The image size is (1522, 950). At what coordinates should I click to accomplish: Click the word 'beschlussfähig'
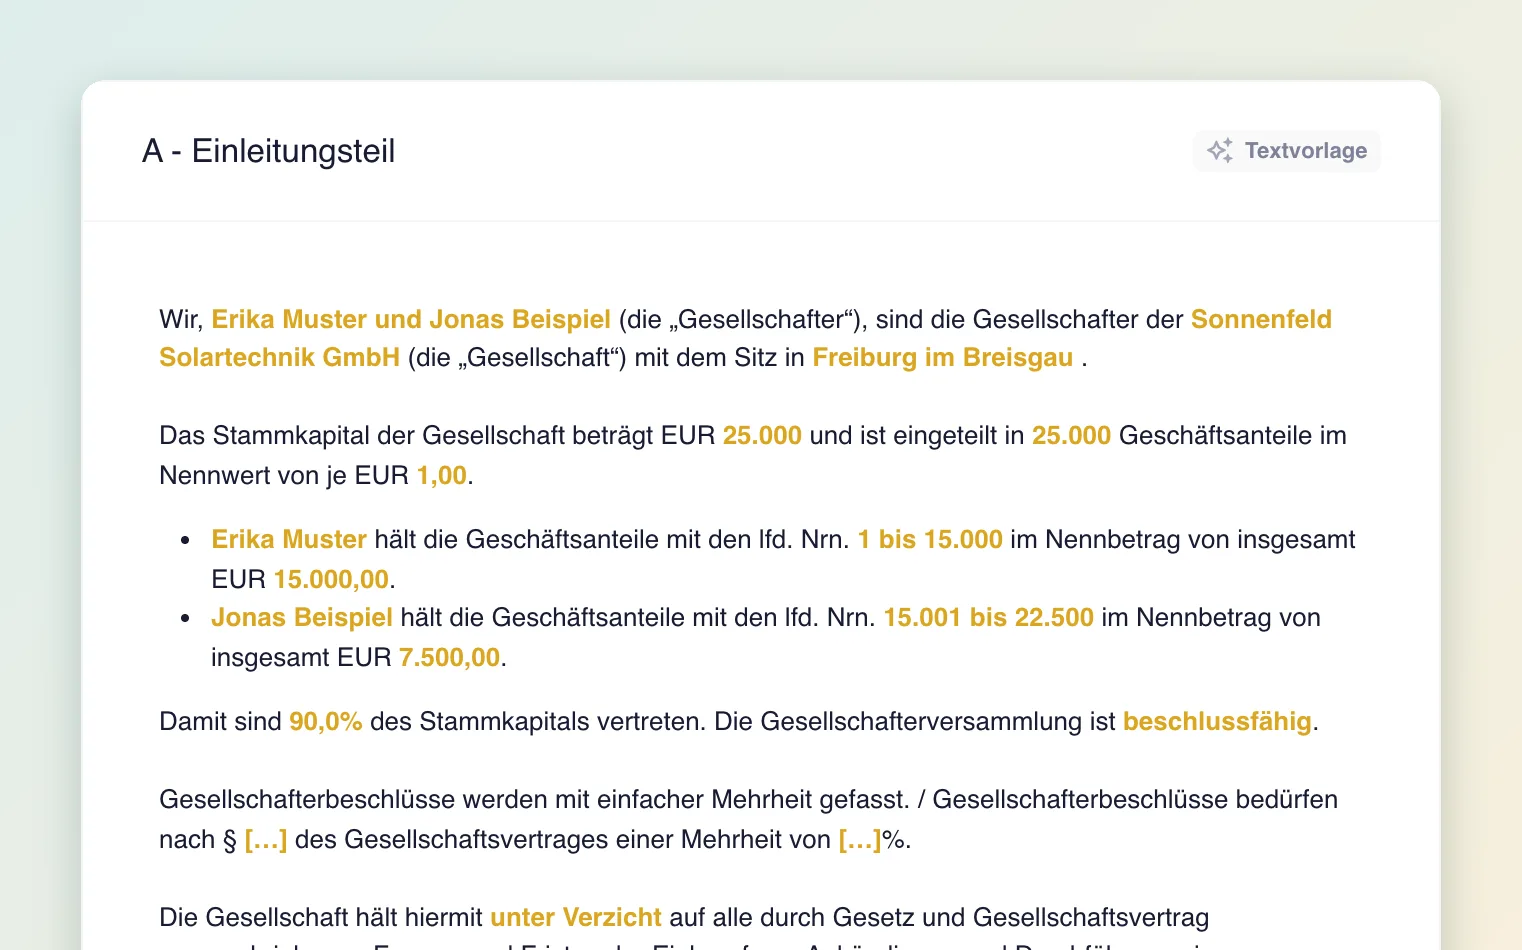click(1217, 722)
